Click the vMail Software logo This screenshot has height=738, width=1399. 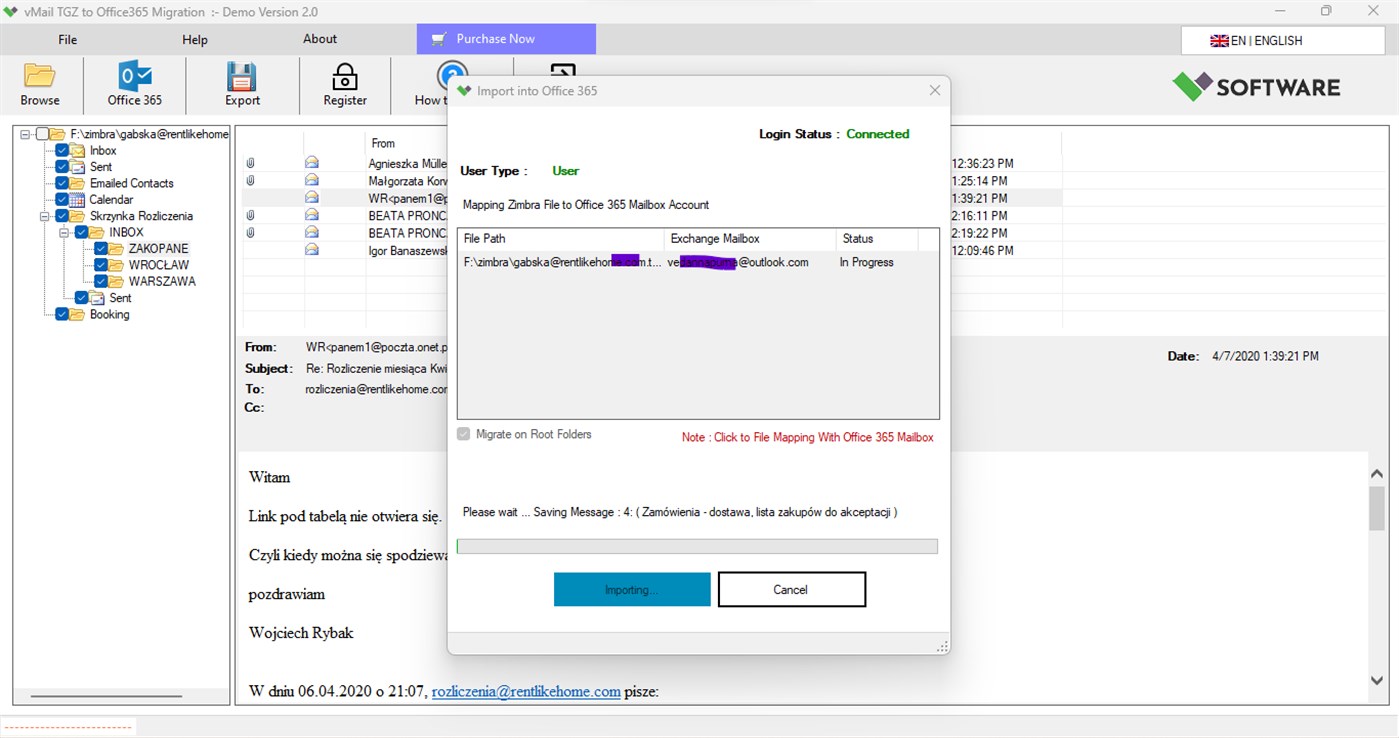pyautogui.click(x=1256, y=87)
